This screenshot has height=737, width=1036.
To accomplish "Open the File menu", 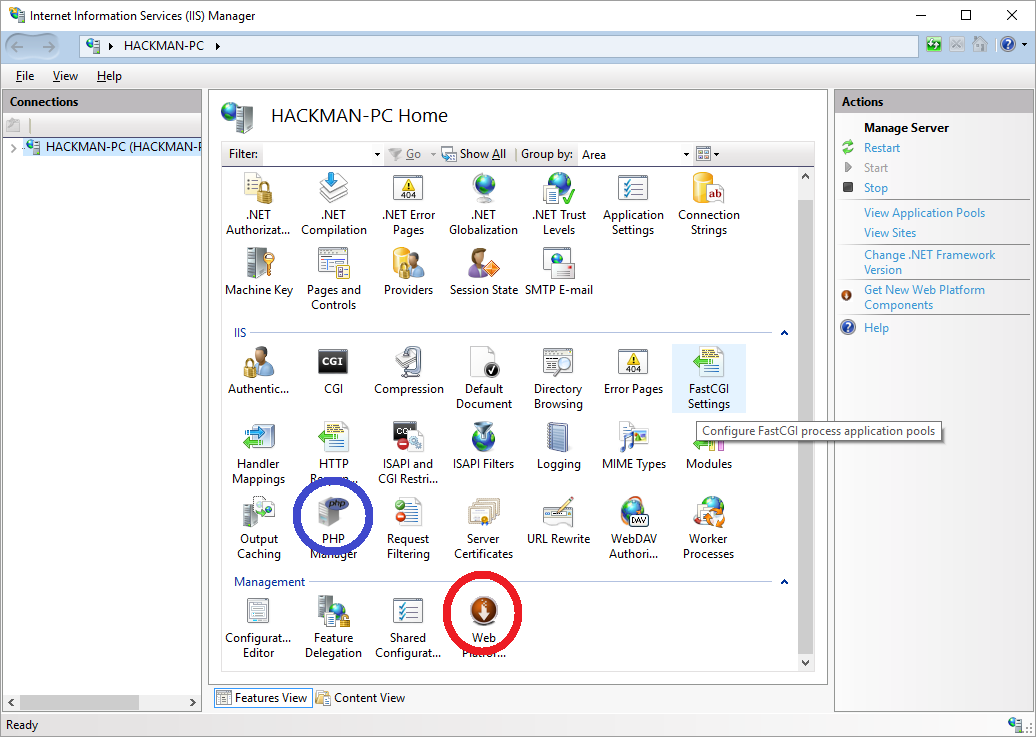I will coord(25,76).
